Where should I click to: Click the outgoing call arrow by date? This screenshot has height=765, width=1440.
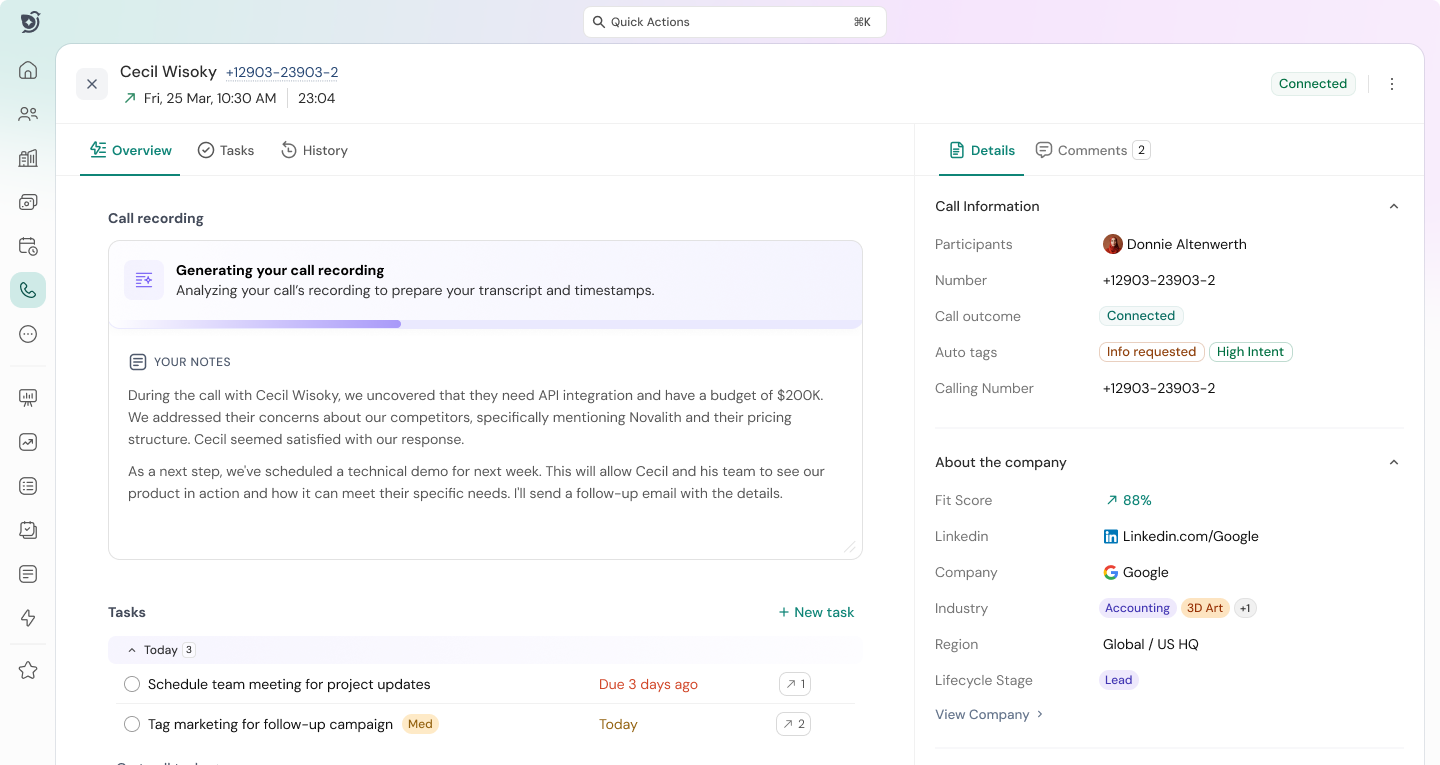click(130, 98)
